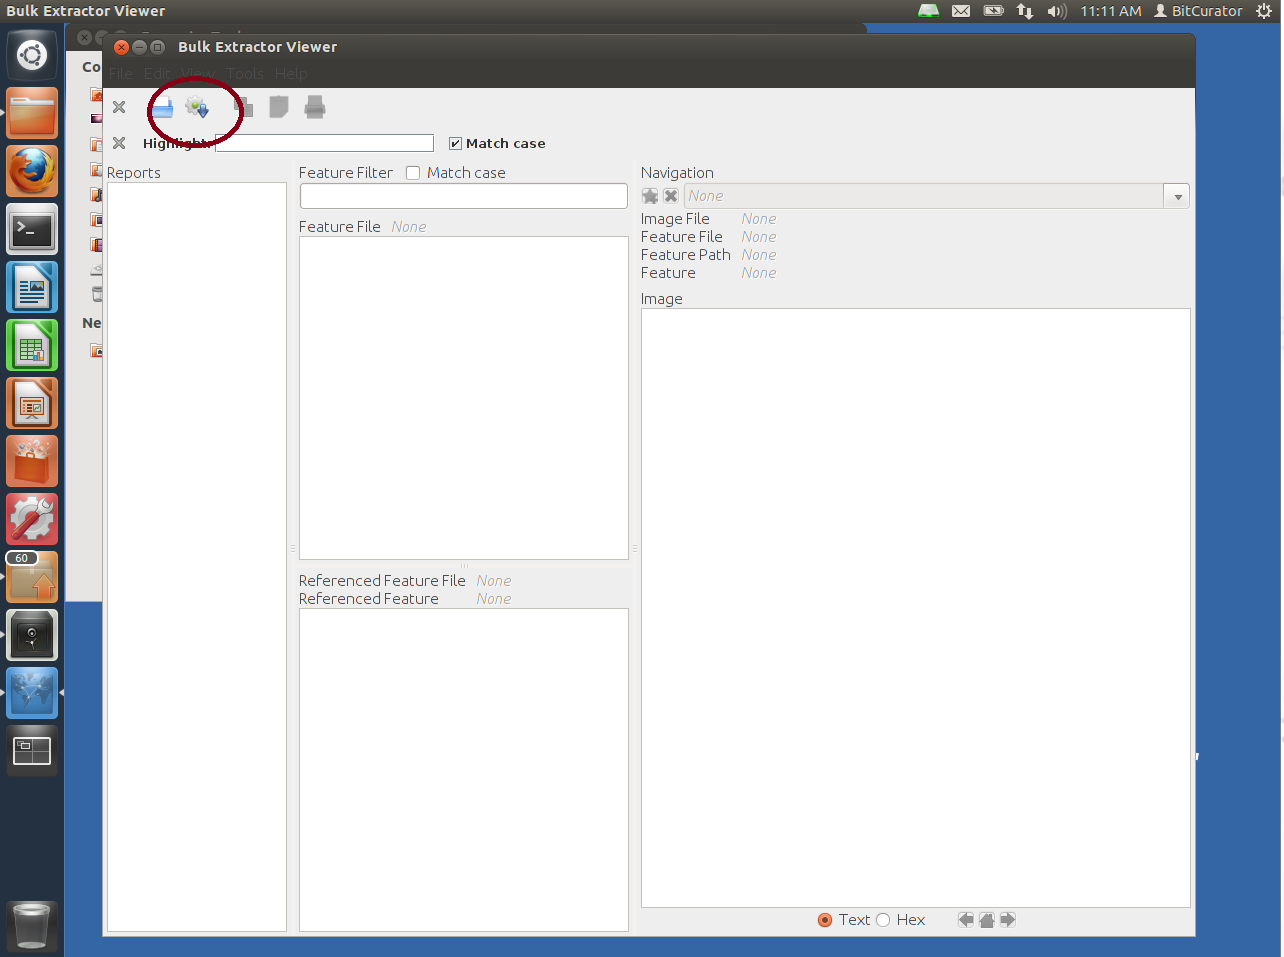This screenshot has height=957, width=1284.
Task: Open the Workspace Switcher in the dock
Action: (x=32, y=751)
